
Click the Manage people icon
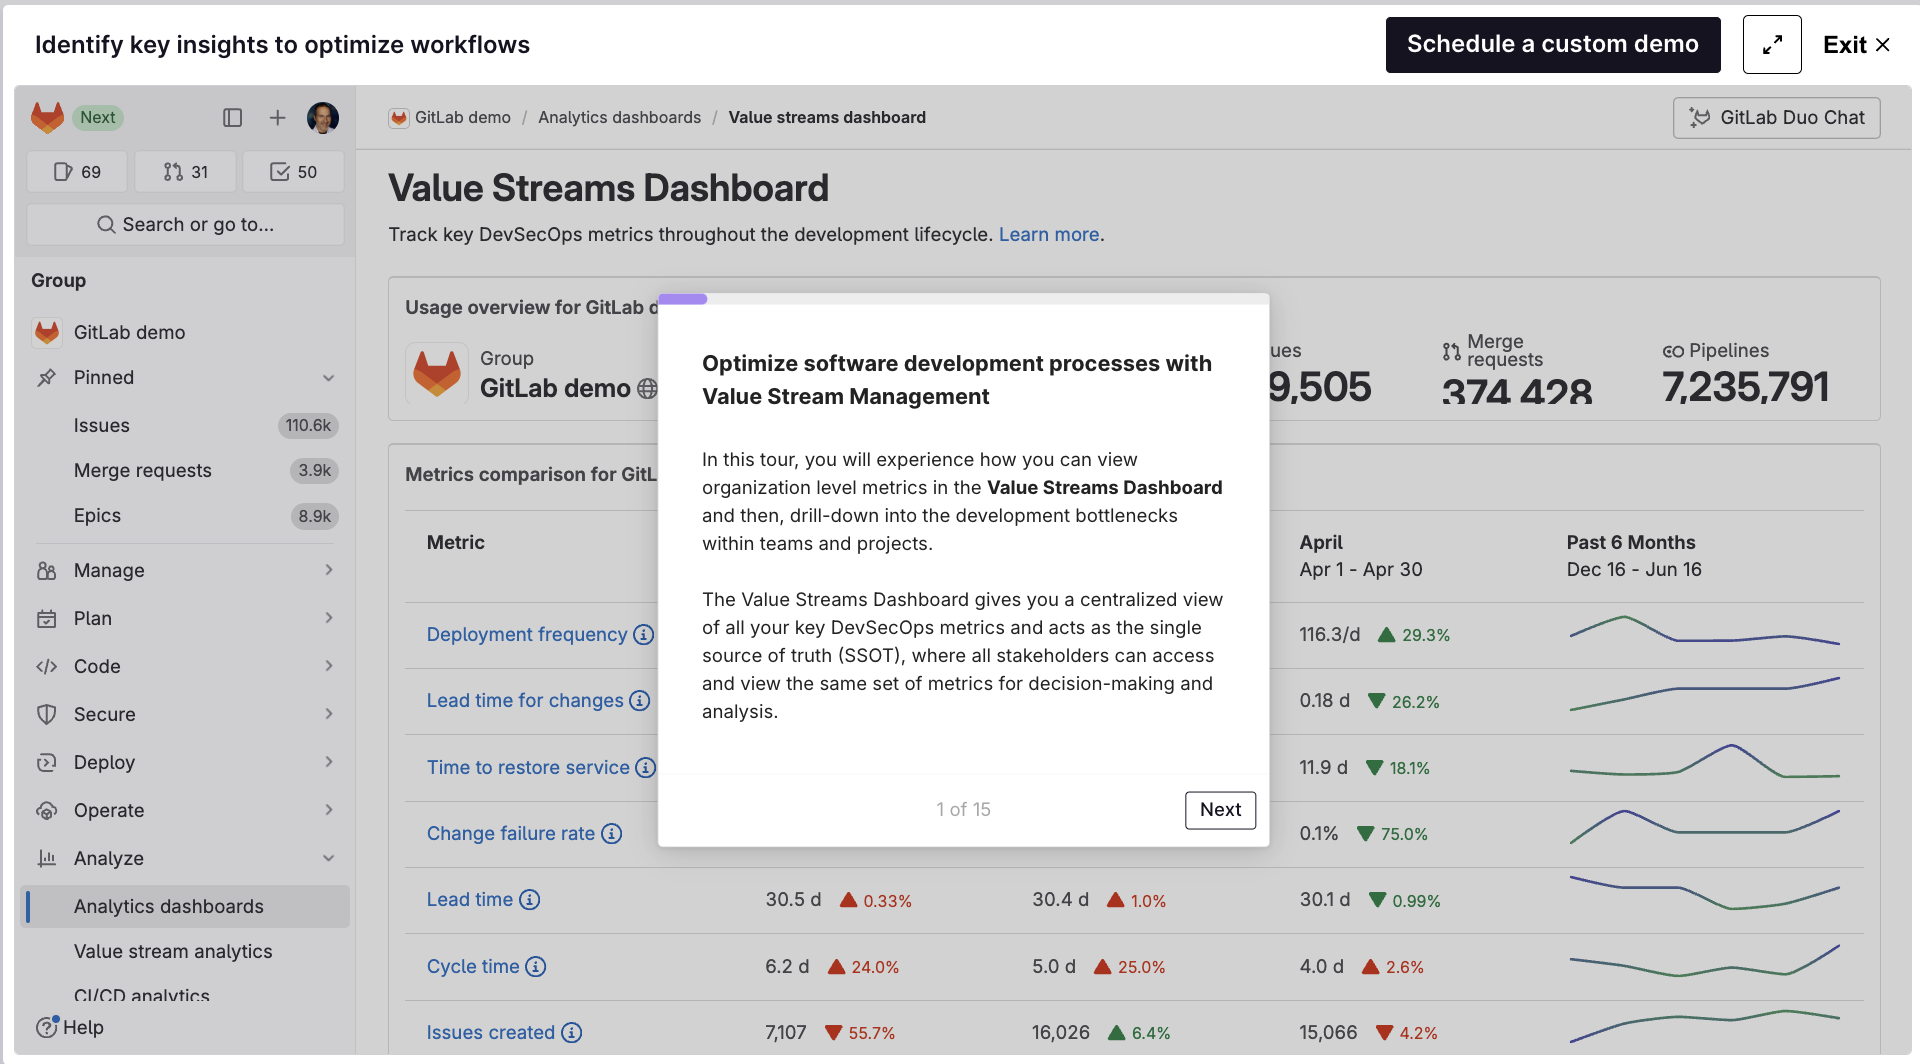click(46, 571)
